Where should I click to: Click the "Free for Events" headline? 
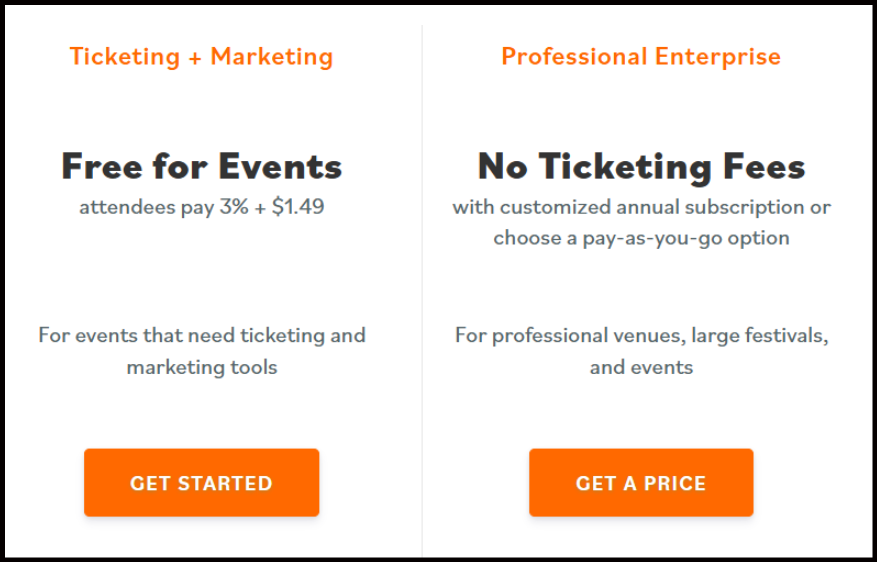(x=201, y=166)
